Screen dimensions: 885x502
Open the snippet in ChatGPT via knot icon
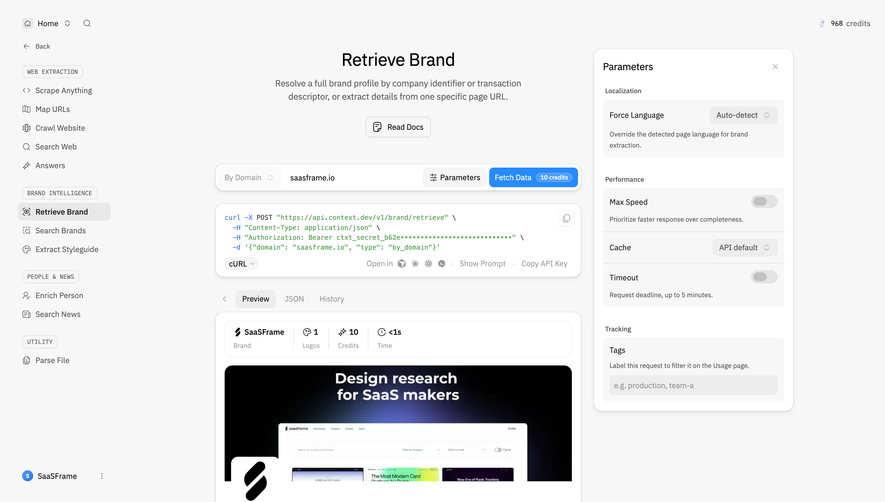click(428, 264)
